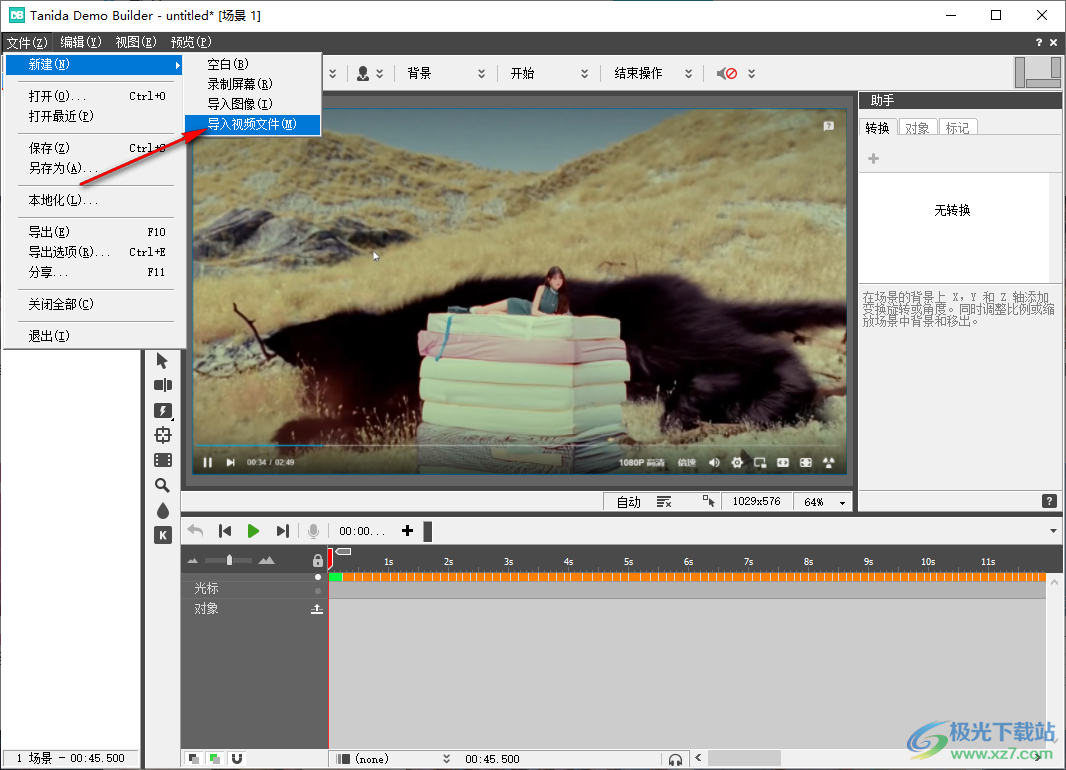Expand the user avatar dropdown chevron

379,73
